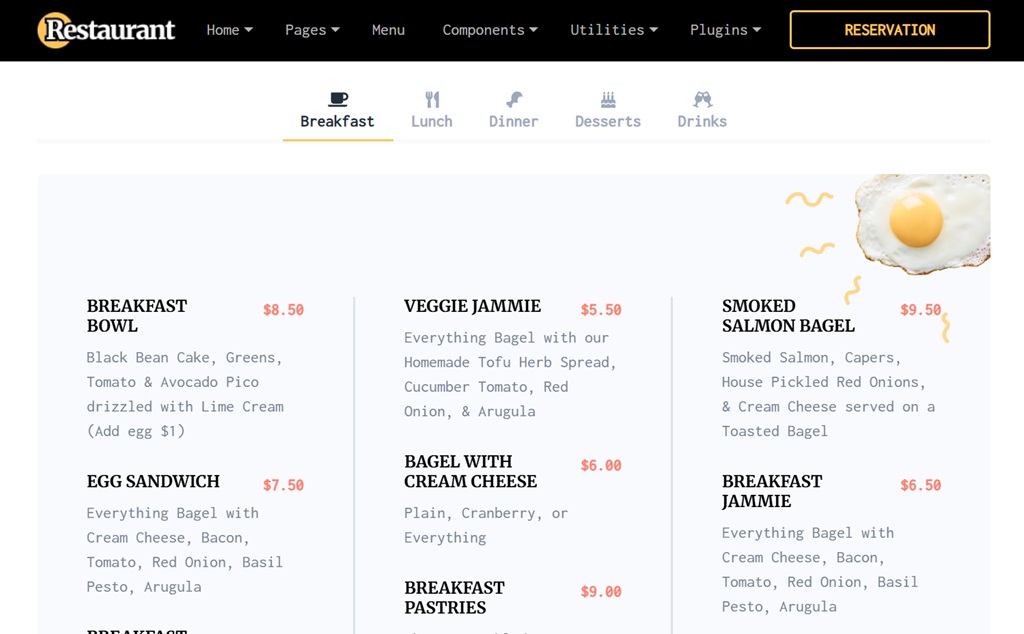The width and height of the screenshot is (1024, 634).
Task: Click the Breakfast coffee cup icon
Action: pyautogui.click(x=338, y=99)
